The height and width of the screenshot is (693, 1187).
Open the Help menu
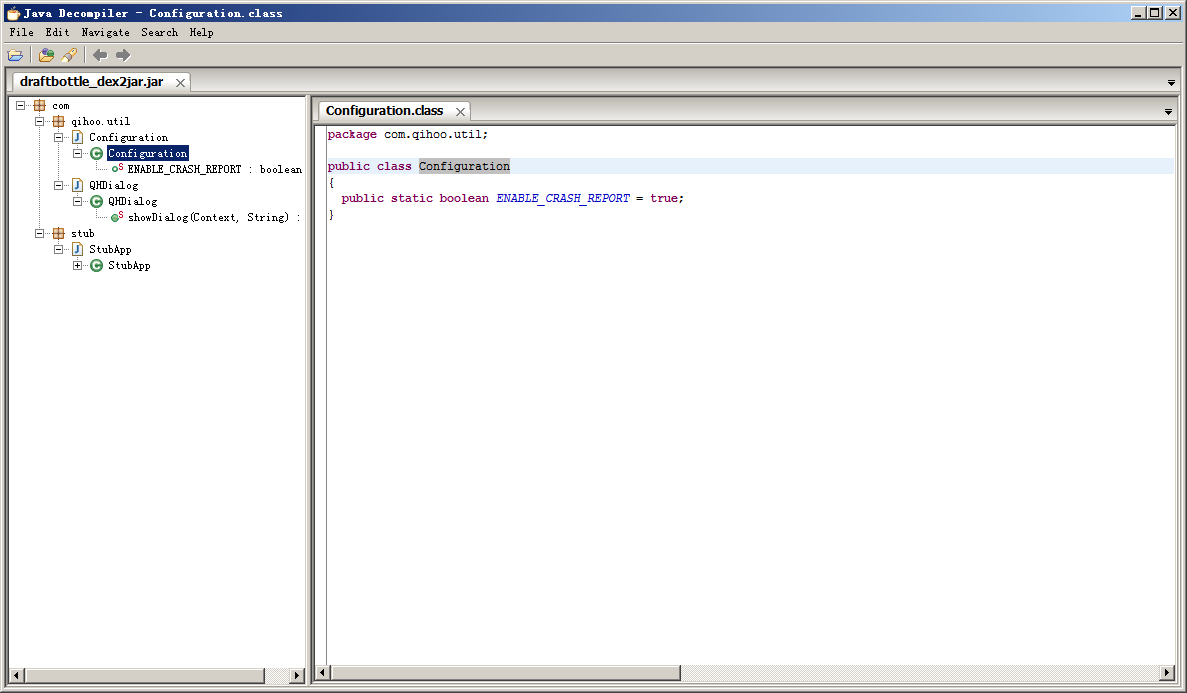pyautogui.click(x=201, y=33)
